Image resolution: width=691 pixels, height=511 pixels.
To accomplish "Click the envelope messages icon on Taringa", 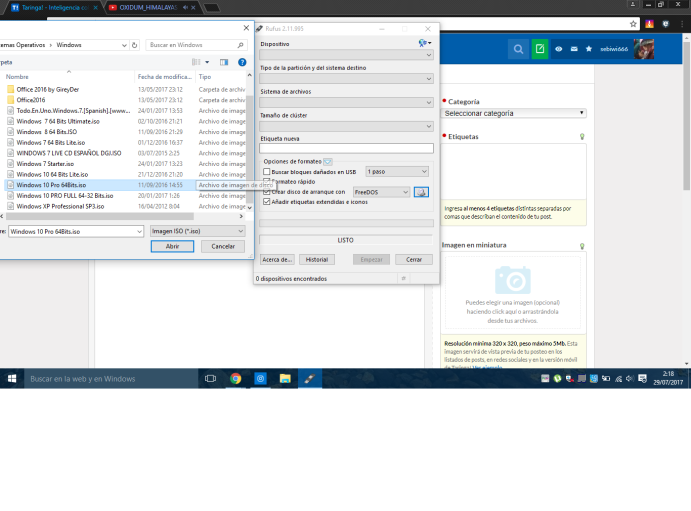I will point(574,49).
